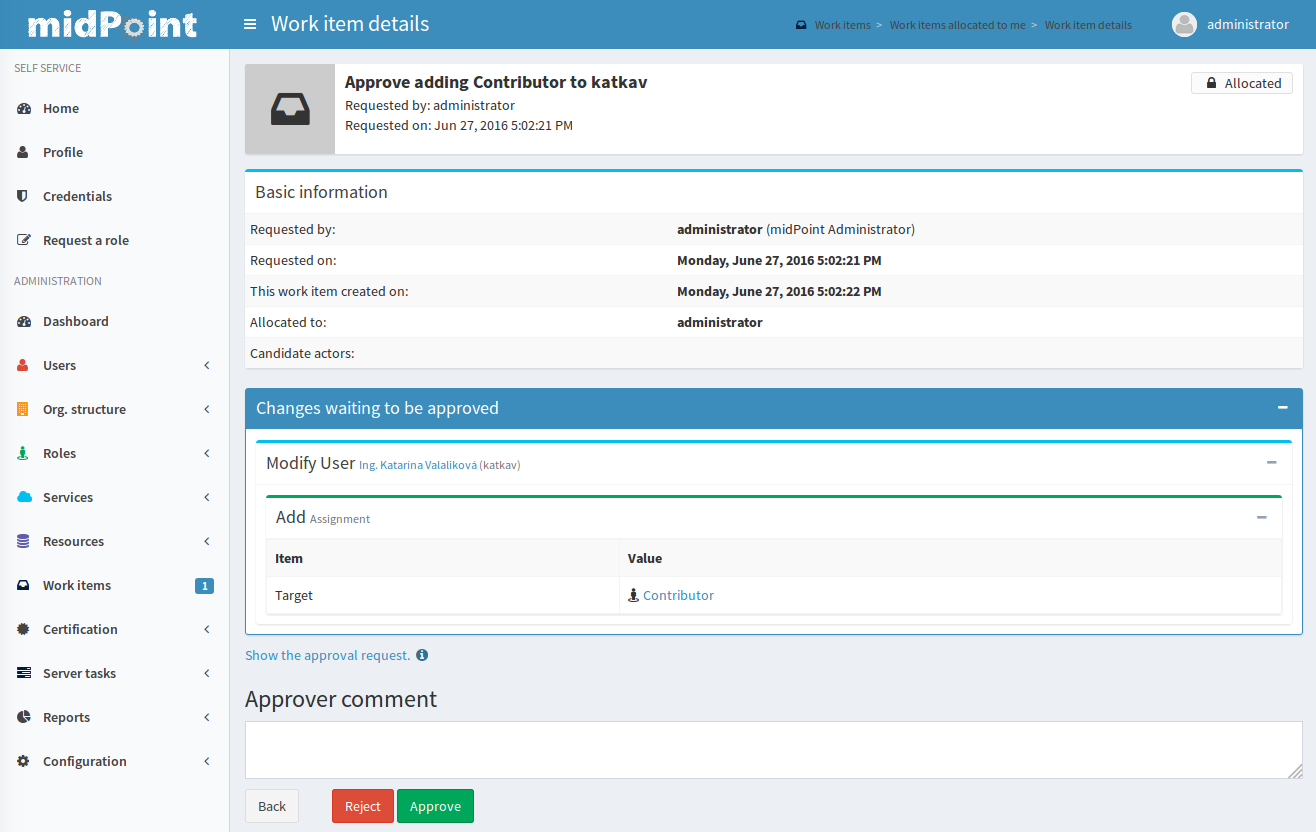Screen dimensions: 1316x832
Task: Open the Contributor role link
Action: point(678,595)
